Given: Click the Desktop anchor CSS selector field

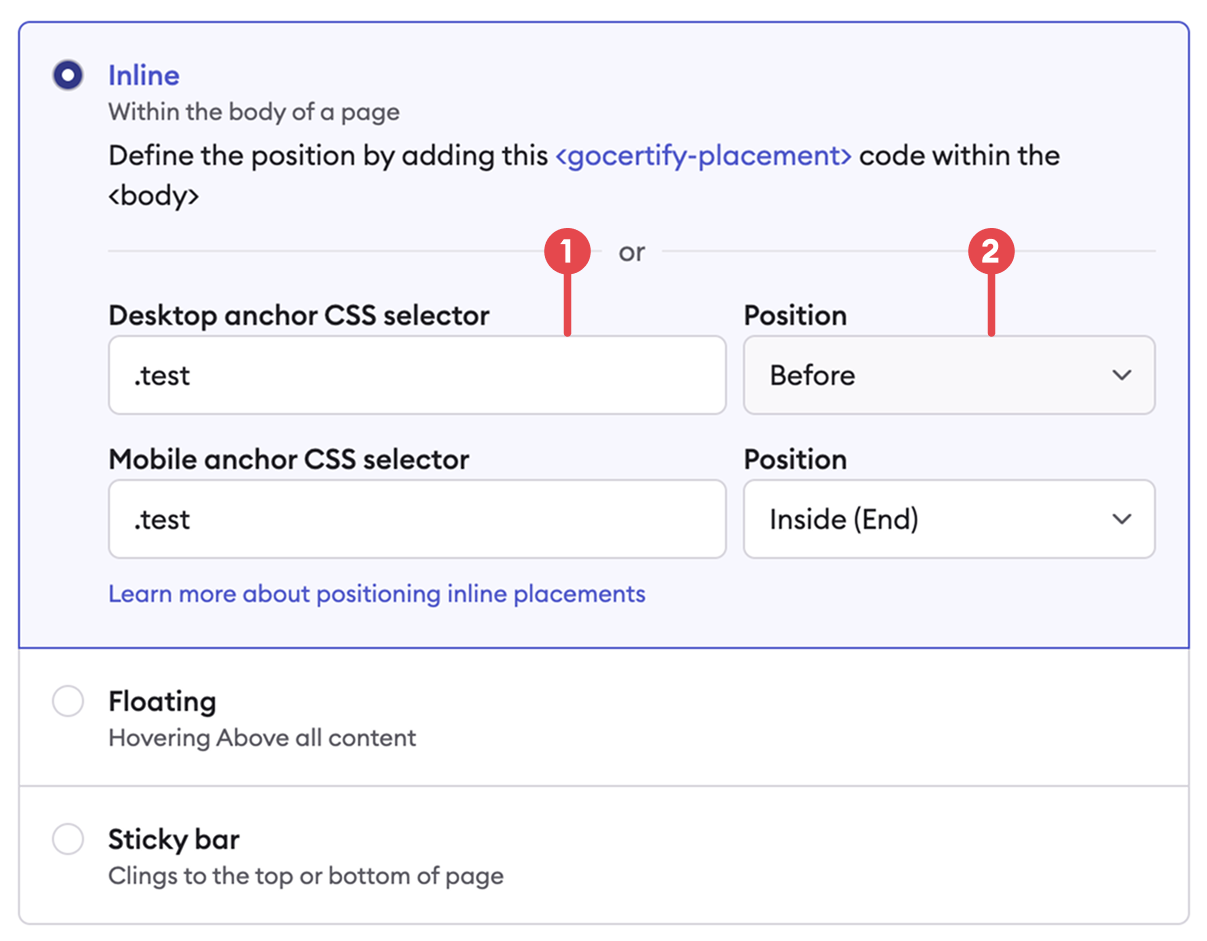Looking at the screenshot, I should click(x=417, y=375).
